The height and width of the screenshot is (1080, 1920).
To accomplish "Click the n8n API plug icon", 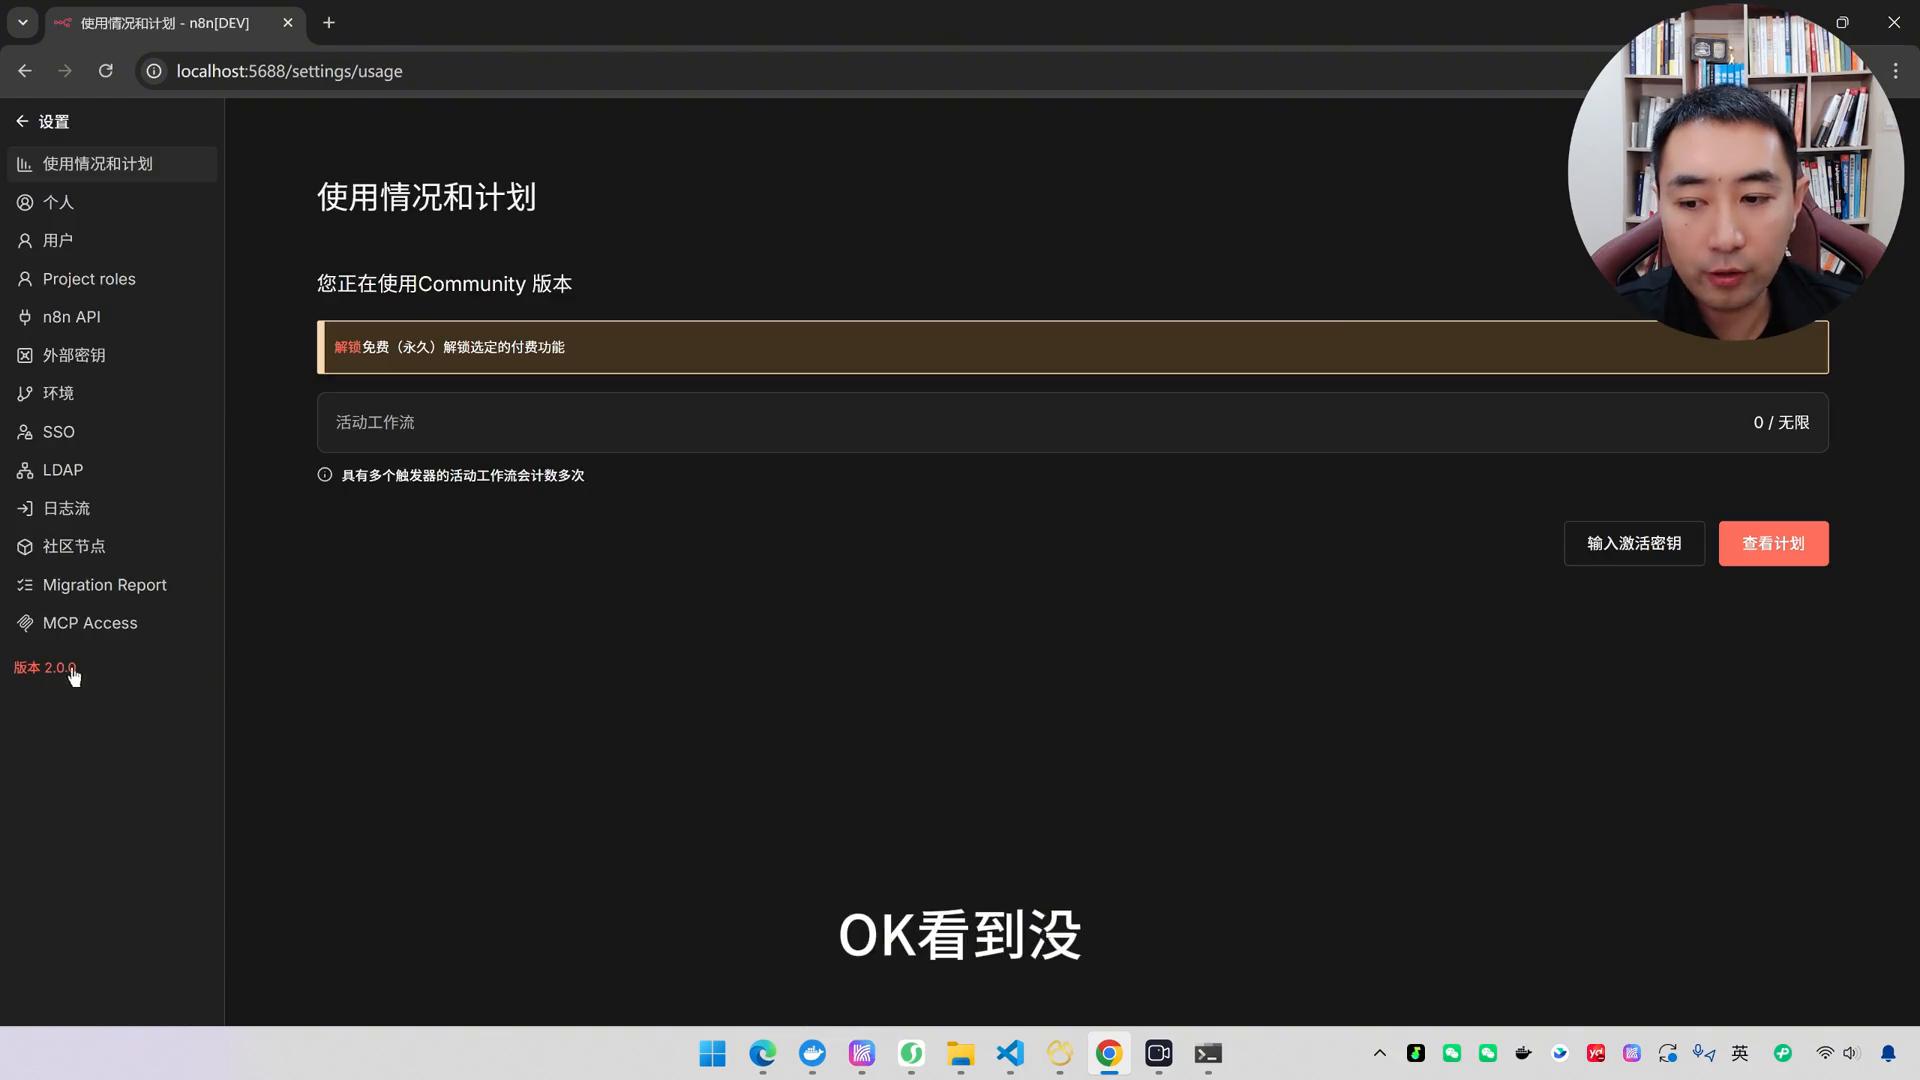I will 25,318.
